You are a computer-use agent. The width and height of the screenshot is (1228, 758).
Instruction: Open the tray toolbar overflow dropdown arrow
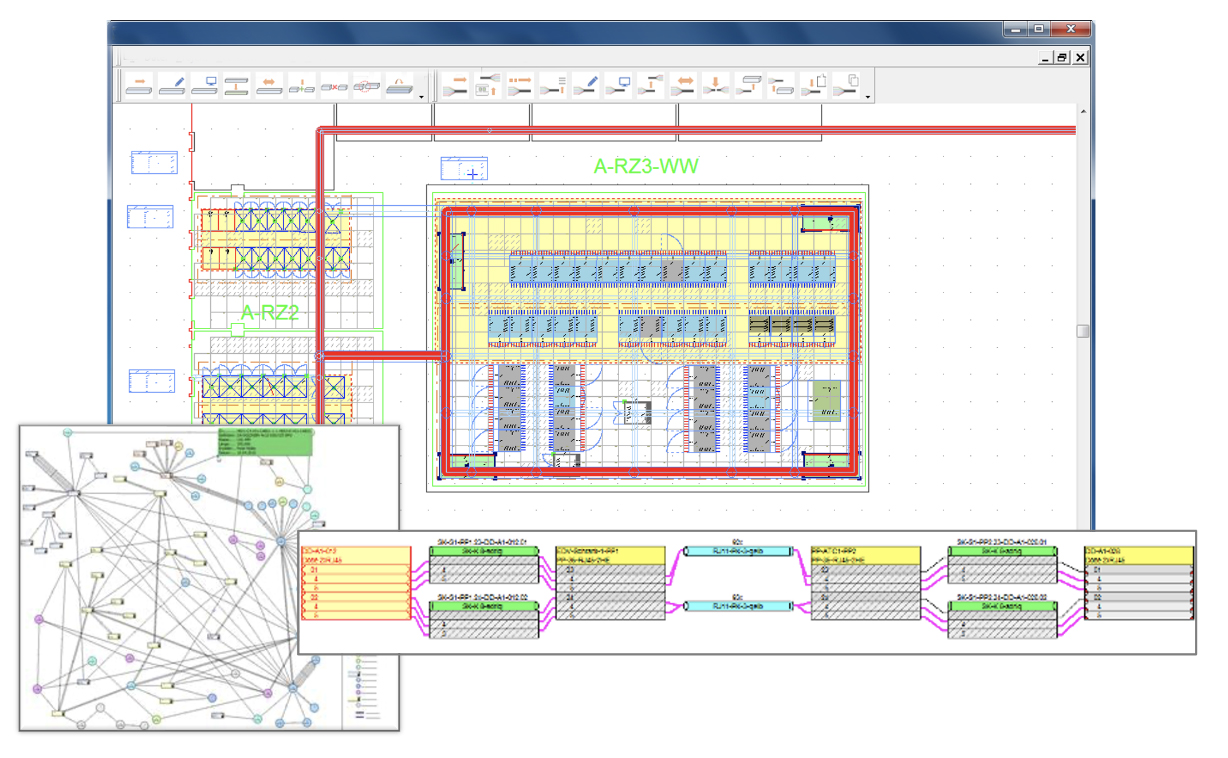pyautogui.click(x=422, y=97)
